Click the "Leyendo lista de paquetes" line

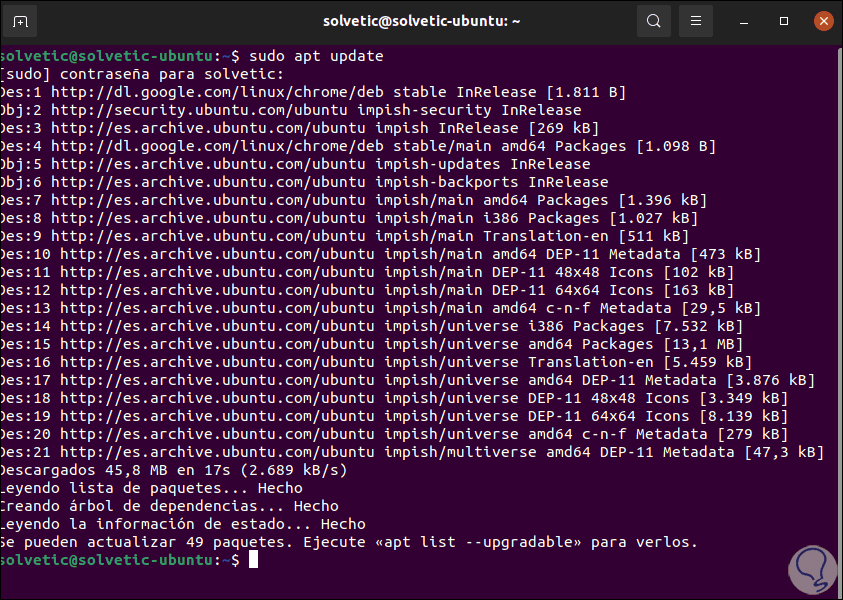tap(150, 488)
